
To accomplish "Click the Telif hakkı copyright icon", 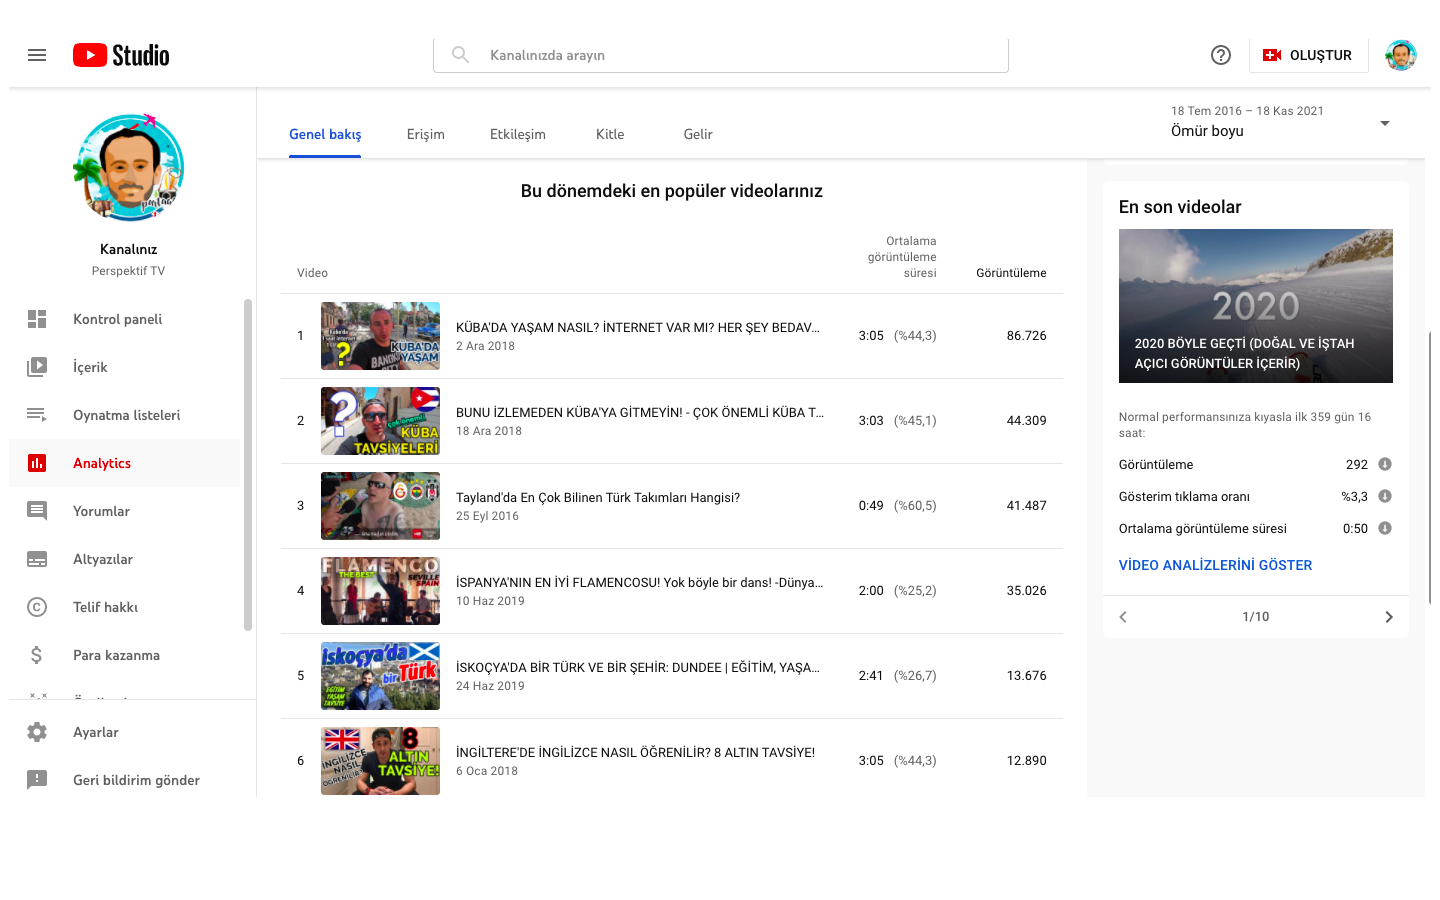I will (x=37, y=607).
